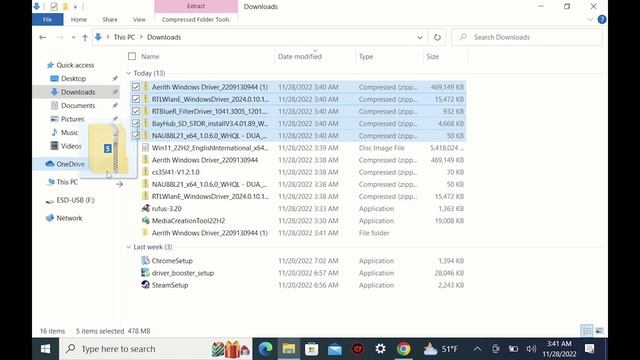Click the rufus-3.20 application icon
This screenshot has height=360, width=640.
[145, 209]
